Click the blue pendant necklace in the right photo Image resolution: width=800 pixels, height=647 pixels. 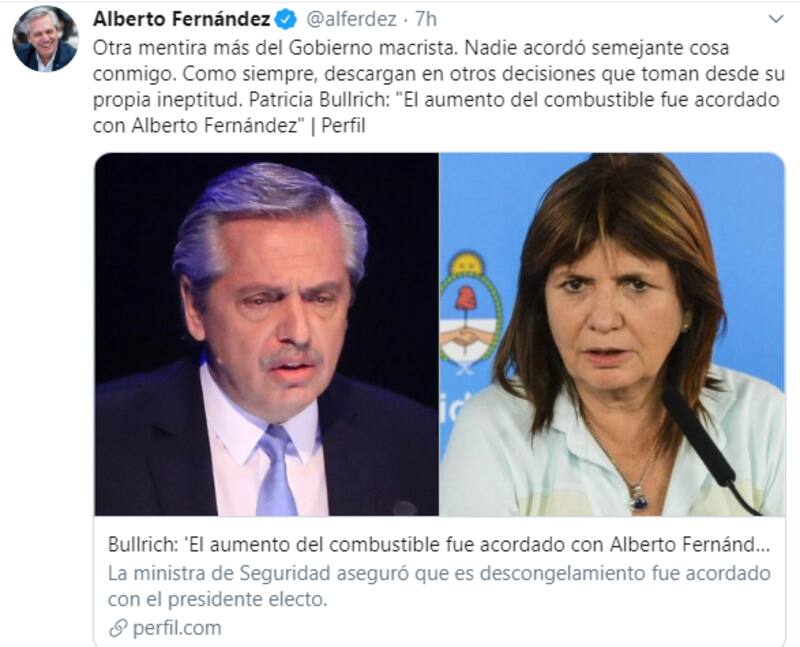coord(637,498)
